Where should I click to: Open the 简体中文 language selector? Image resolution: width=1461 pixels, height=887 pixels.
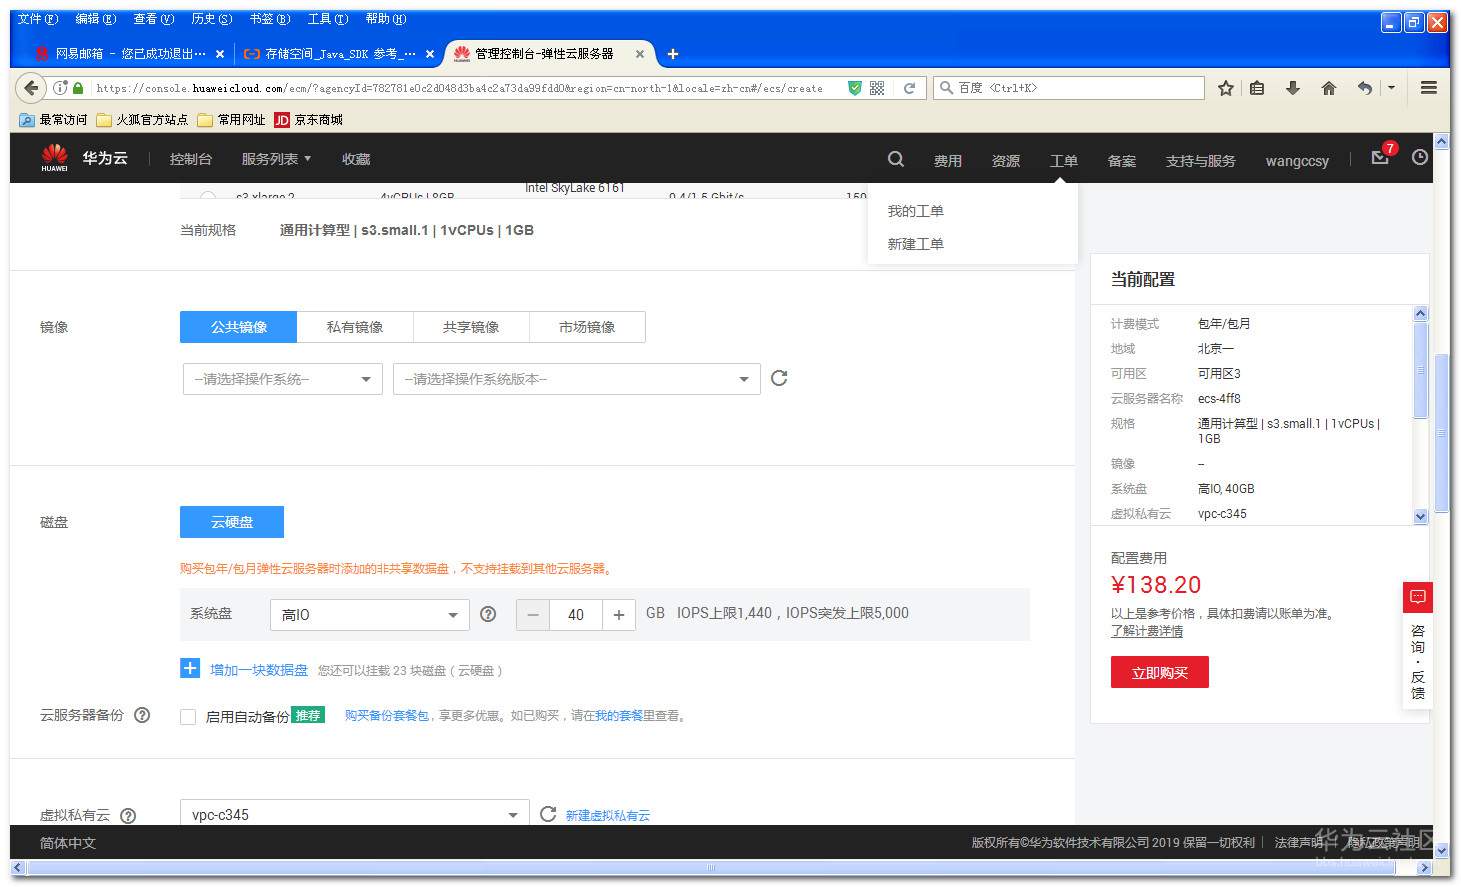[x=68, y=843]
